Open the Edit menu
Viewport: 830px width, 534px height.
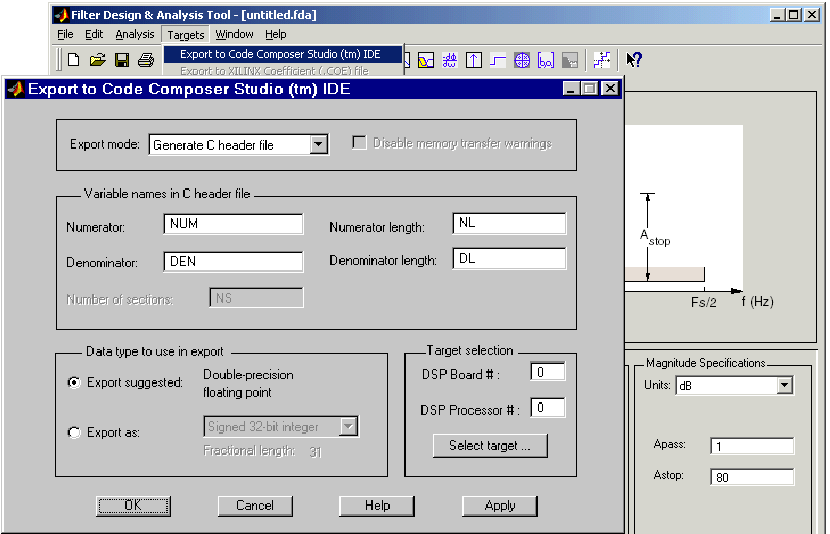tap(94, 34)
